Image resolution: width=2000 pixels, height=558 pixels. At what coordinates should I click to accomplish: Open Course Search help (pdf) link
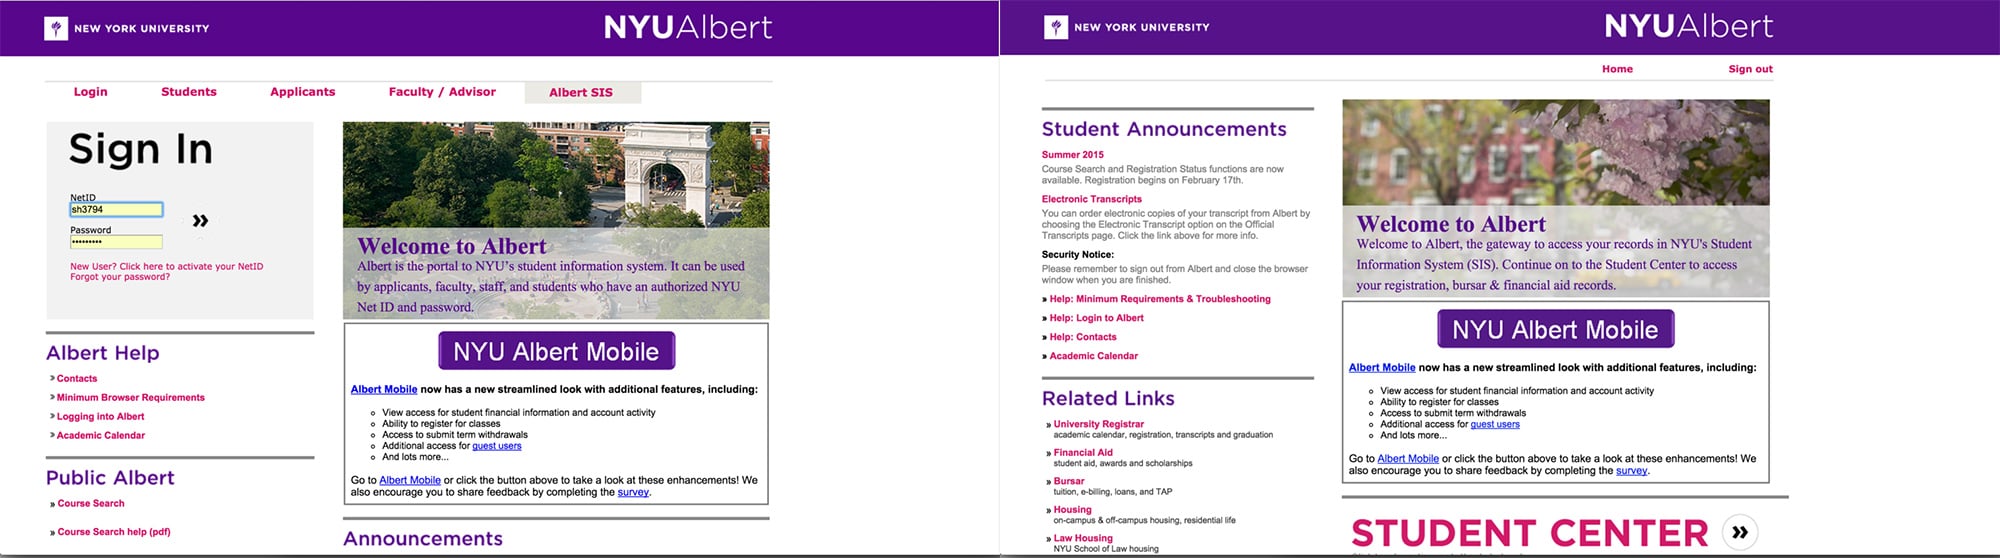click(x=114, y=532)
